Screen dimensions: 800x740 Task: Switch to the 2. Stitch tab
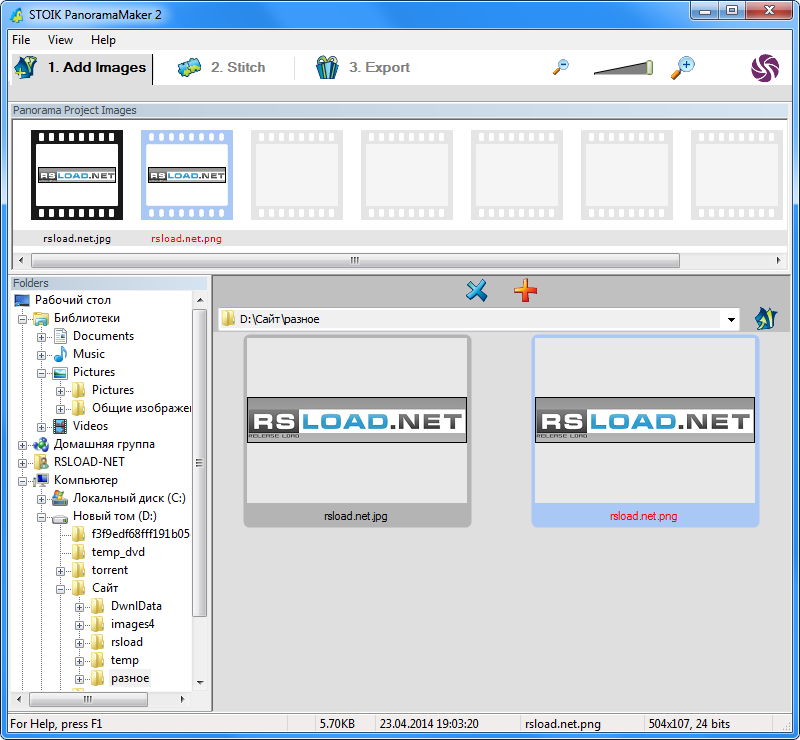point(221,67)
